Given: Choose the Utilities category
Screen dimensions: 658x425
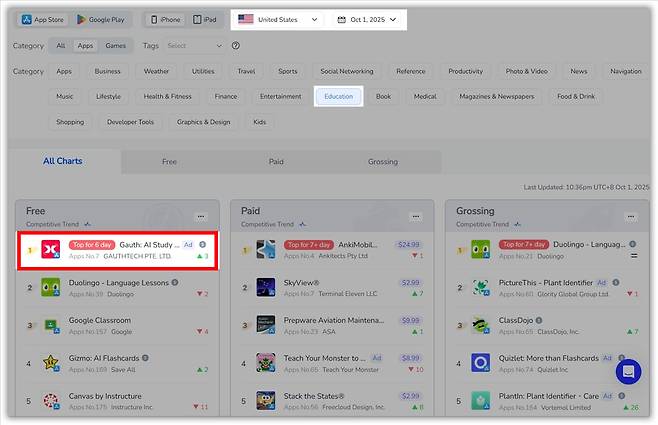Looking at the screenshot, I should point(203,71).
